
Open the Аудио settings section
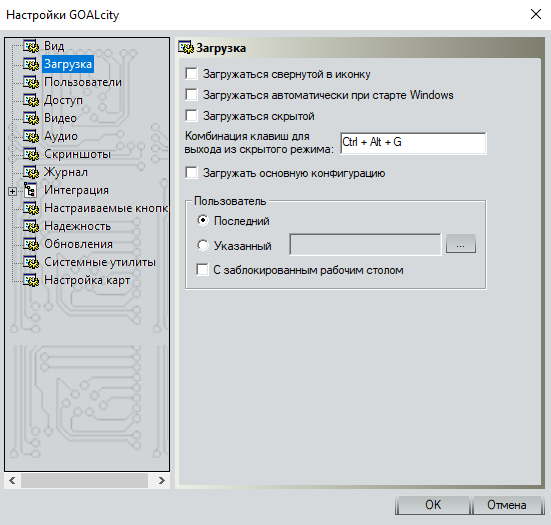pos(61,136)
